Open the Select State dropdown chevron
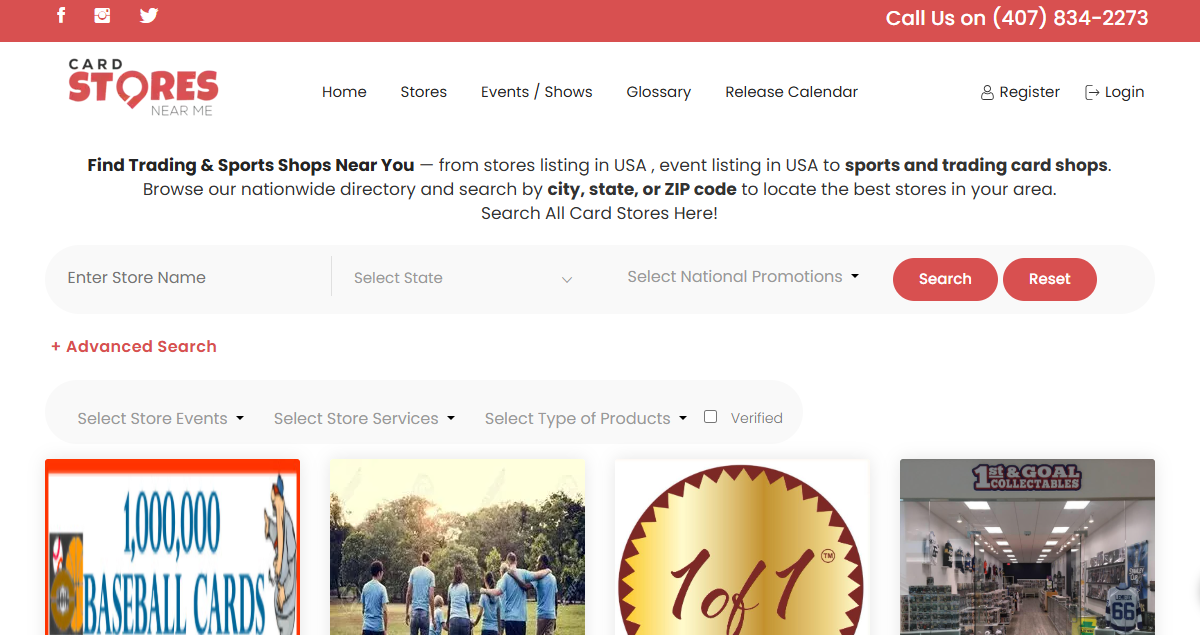This screenshot has width=1200, height=635. [x=567, y=280]
